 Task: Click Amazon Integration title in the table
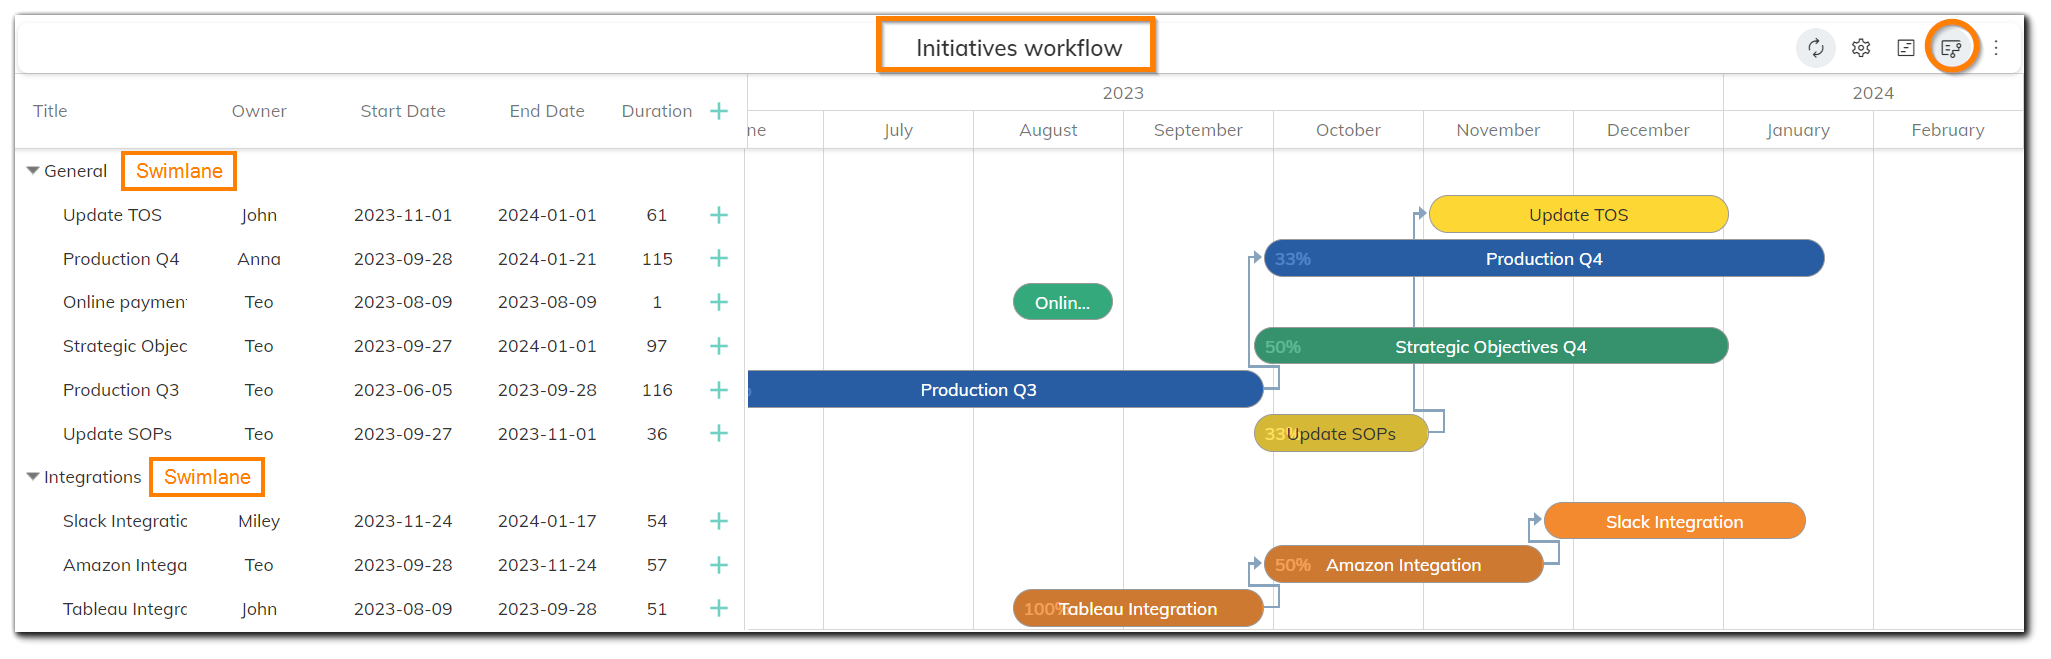[x=125, y=565]
